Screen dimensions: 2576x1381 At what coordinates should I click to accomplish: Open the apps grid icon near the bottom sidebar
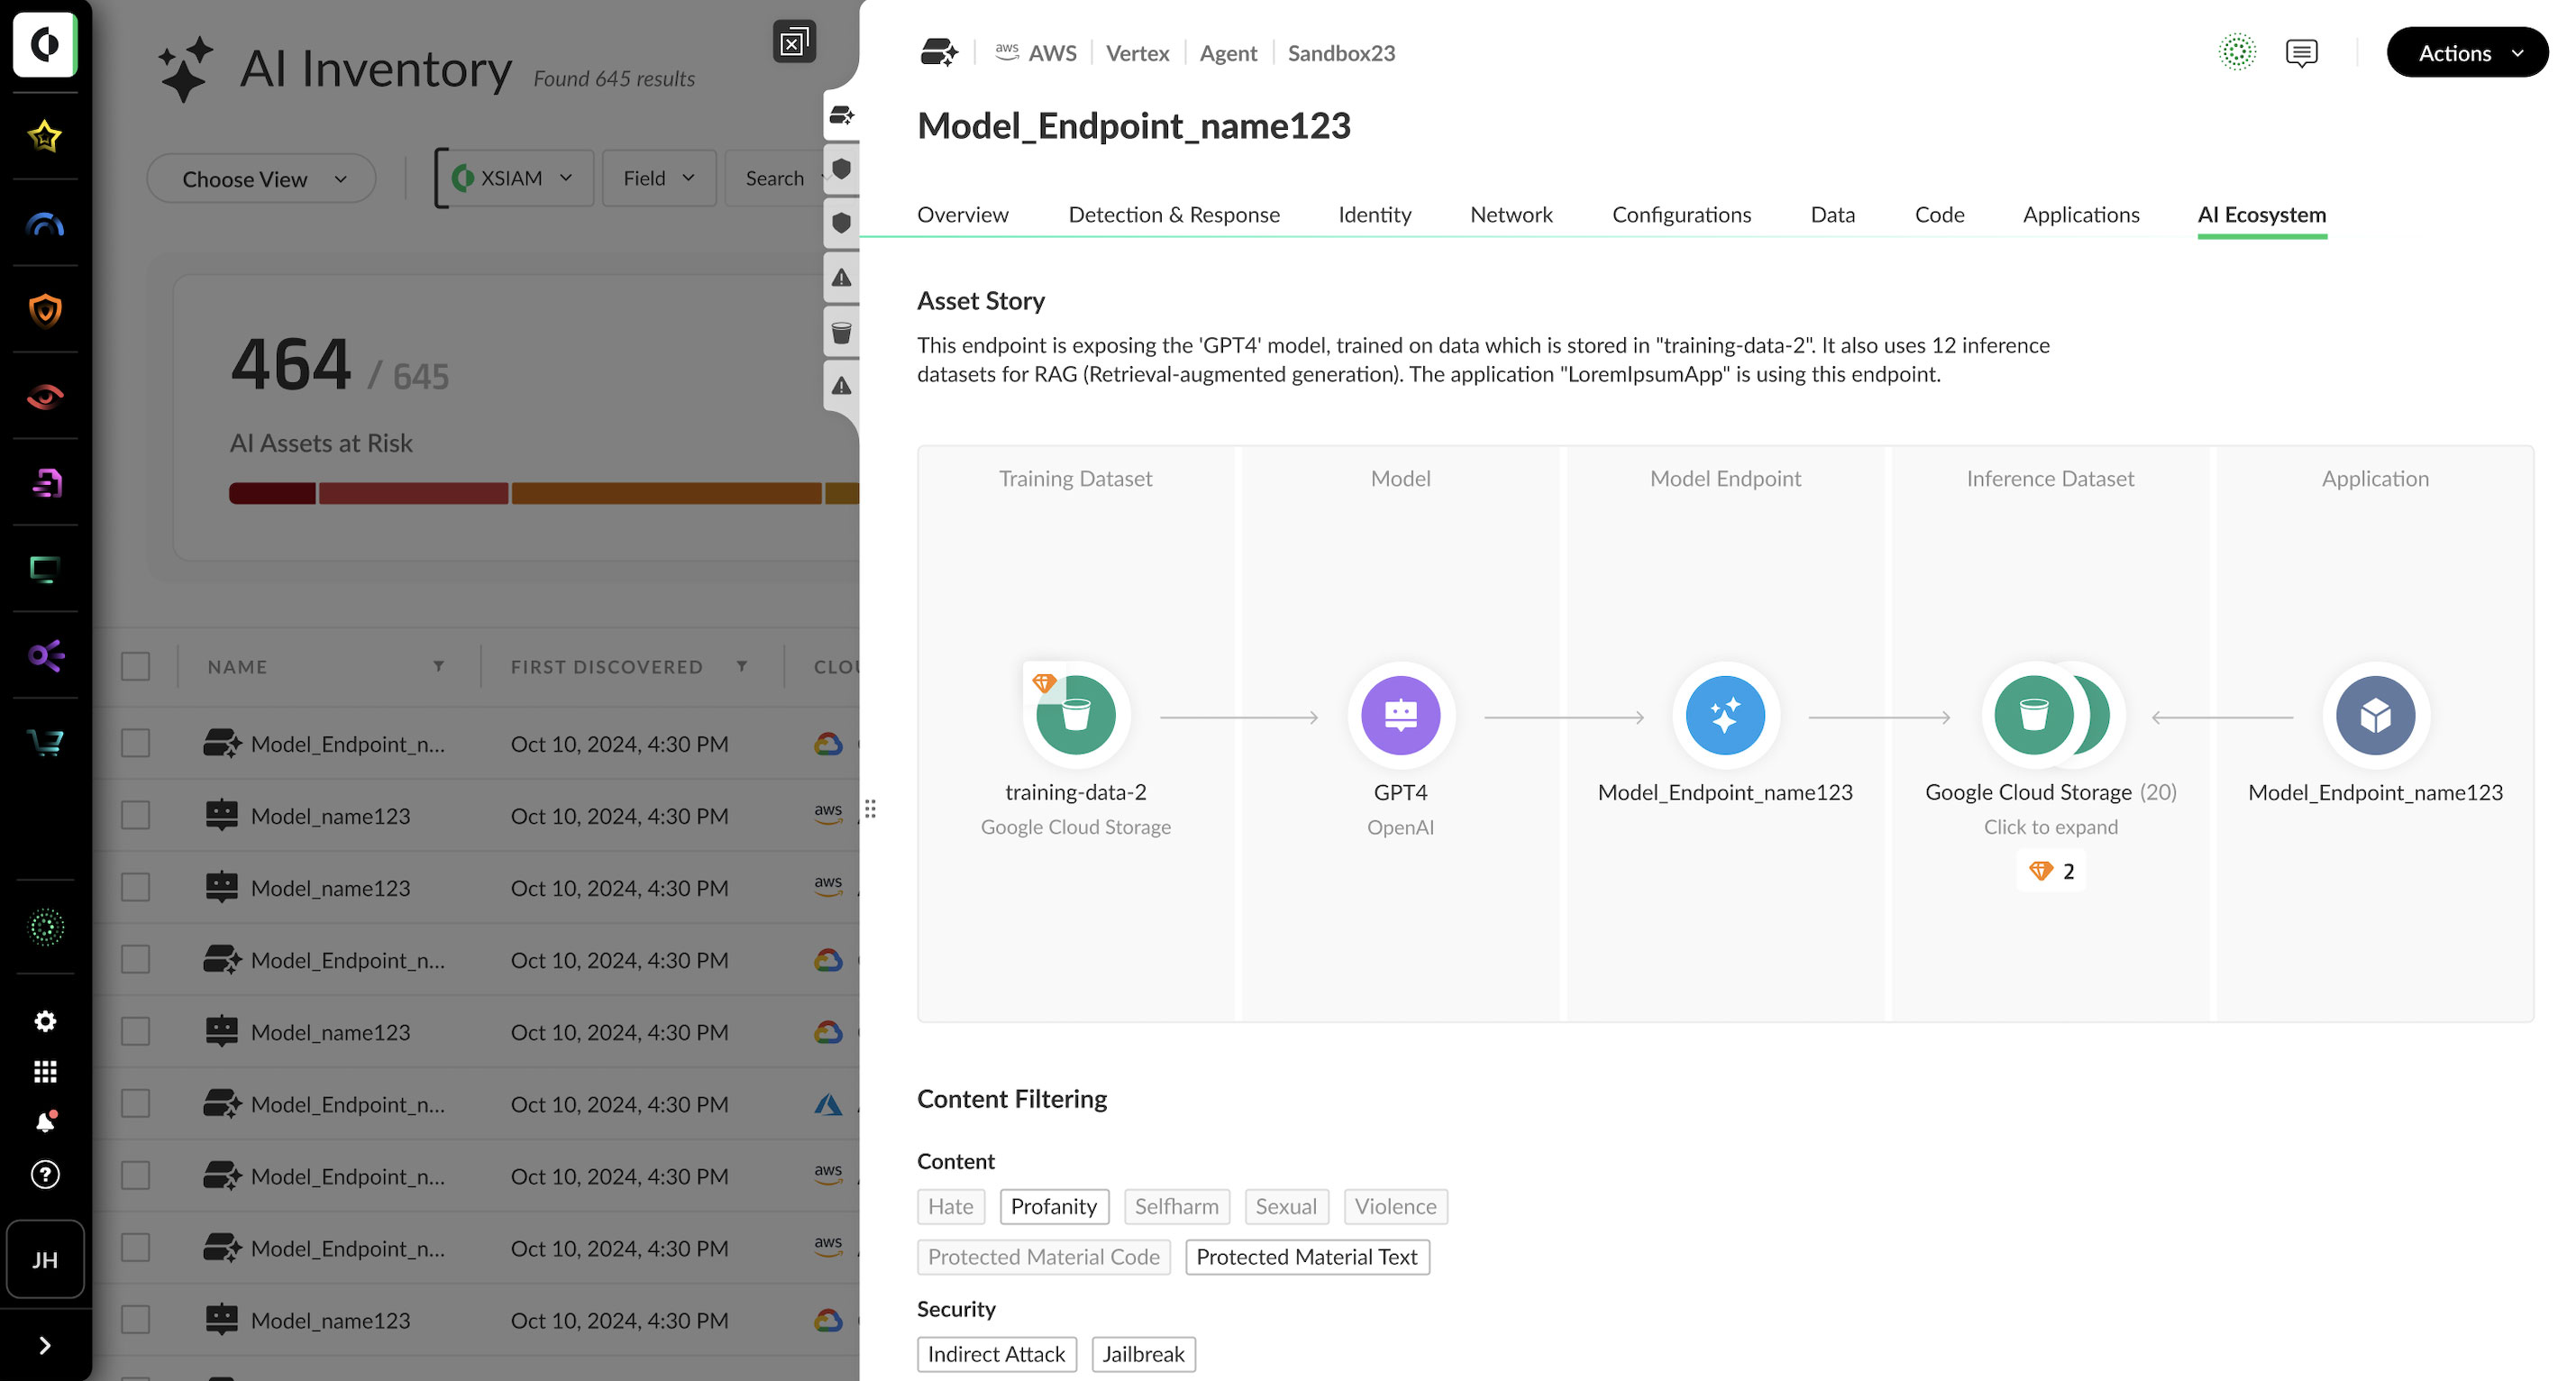pos(44,1071)
